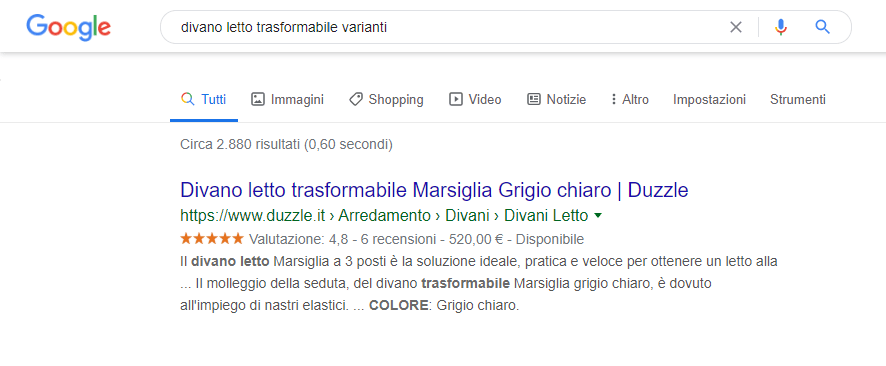This screenshot has width=886, height=366.
Task: Click the Immagini picture icon
Action: 258,99
